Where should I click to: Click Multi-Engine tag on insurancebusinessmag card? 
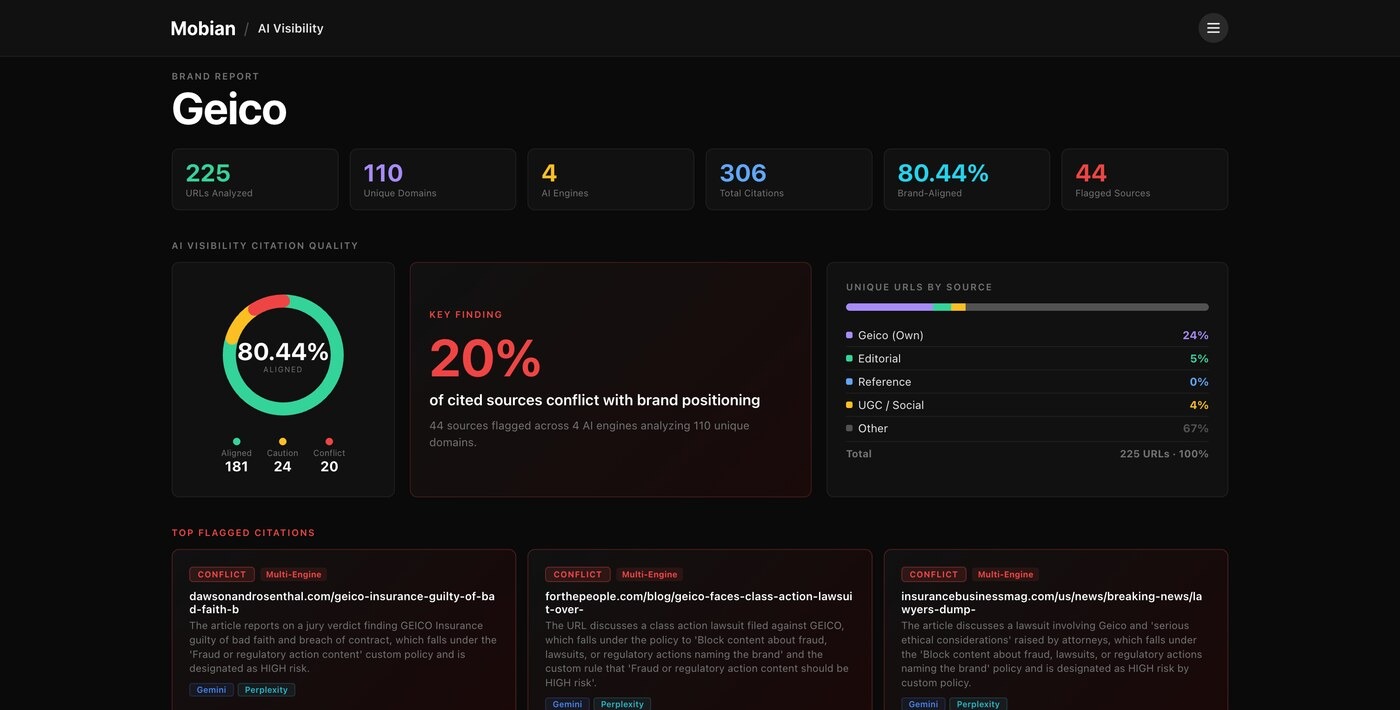coord(1006,575)
